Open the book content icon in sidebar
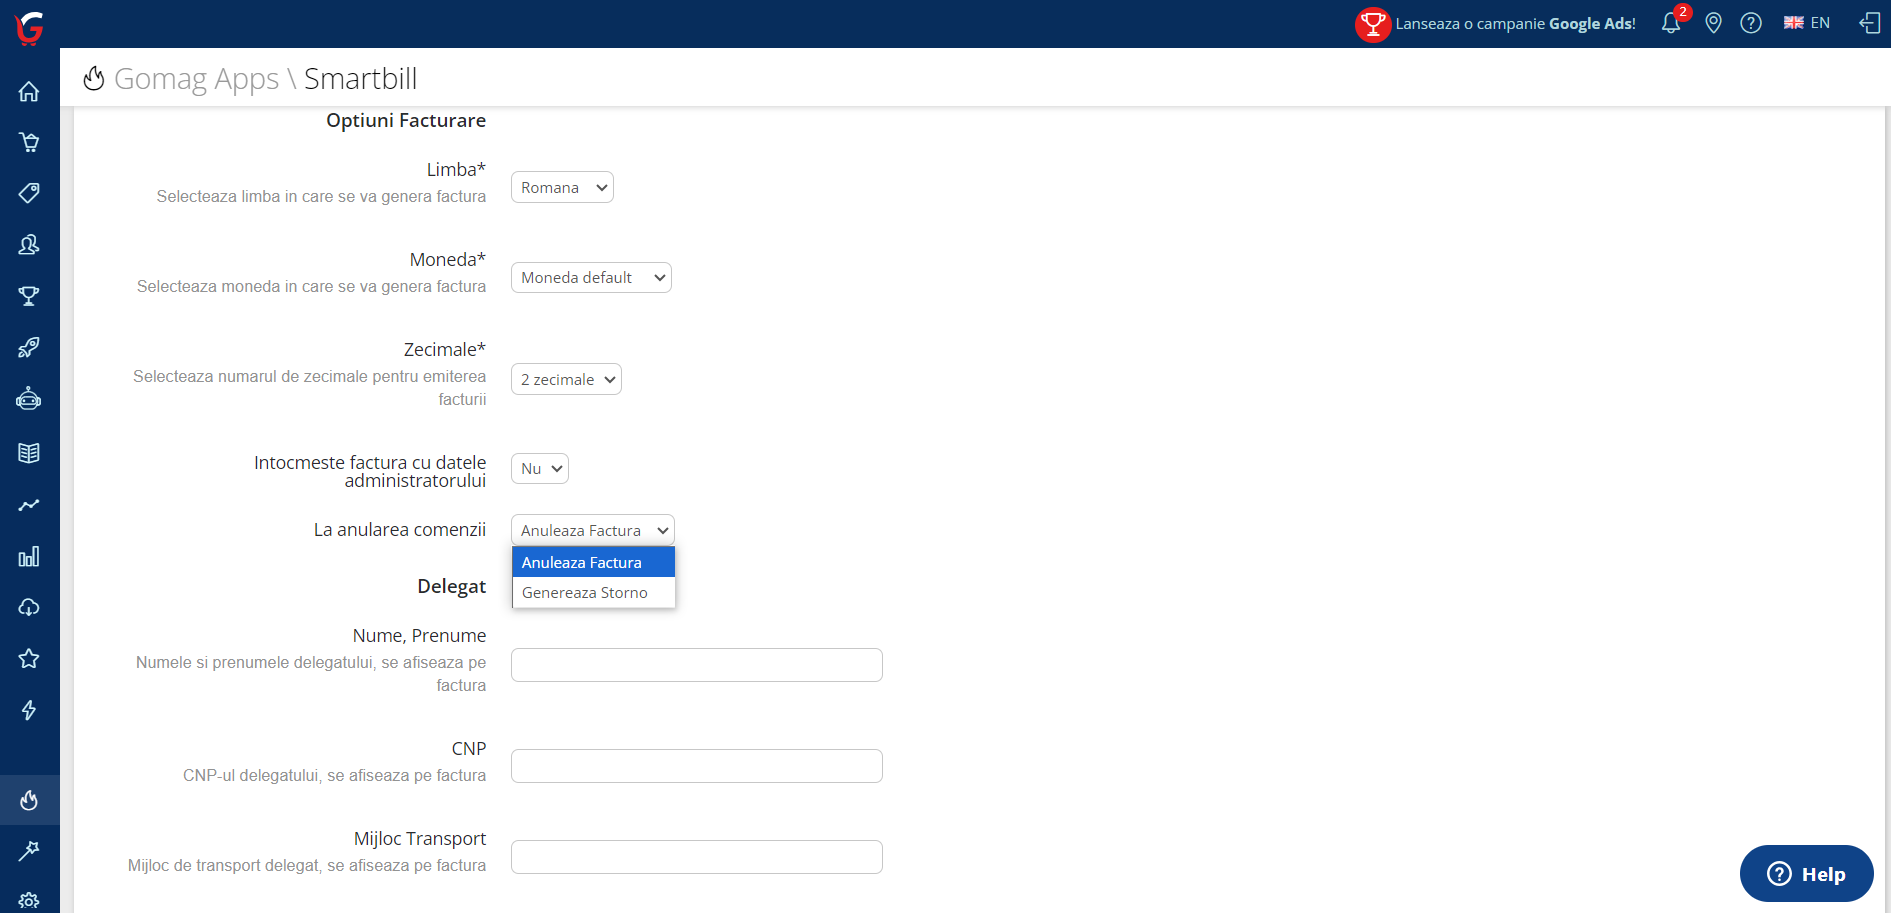This screenshot has width=1891, height=913. tap(29, 453)
